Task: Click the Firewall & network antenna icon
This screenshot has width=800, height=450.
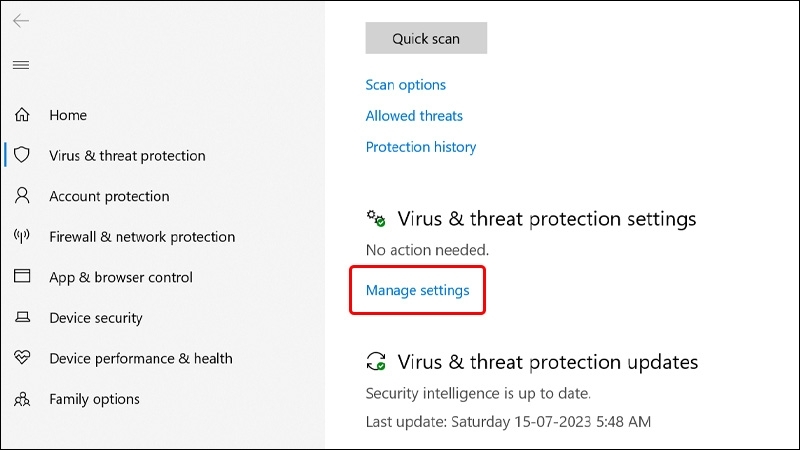Action: (x=22, y=237)
